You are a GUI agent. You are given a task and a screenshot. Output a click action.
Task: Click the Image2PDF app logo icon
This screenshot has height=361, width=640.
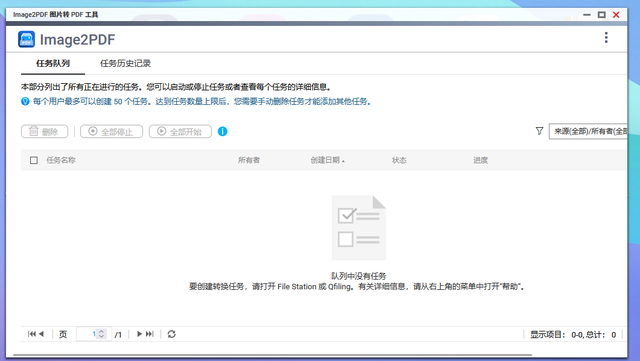[x=27, y=40]
